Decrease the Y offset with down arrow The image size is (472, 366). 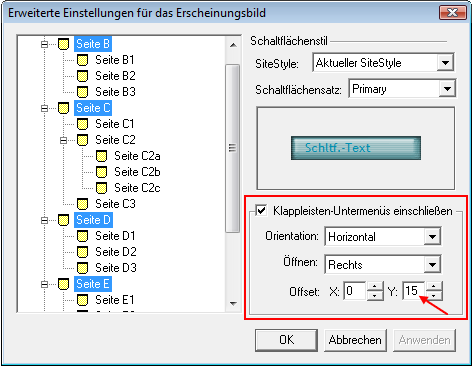[x=433, y=296]
